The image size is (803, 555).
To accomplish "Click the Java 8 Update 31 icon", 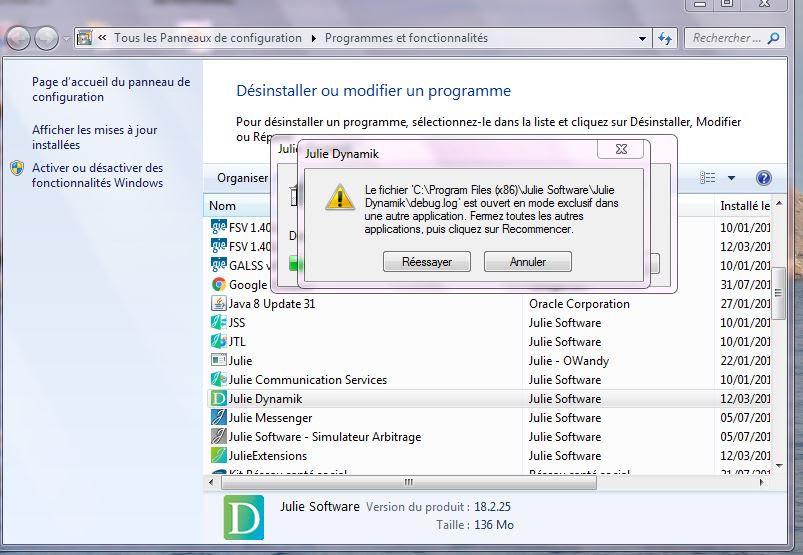I will pyautogui.click(x=219, y=304).
